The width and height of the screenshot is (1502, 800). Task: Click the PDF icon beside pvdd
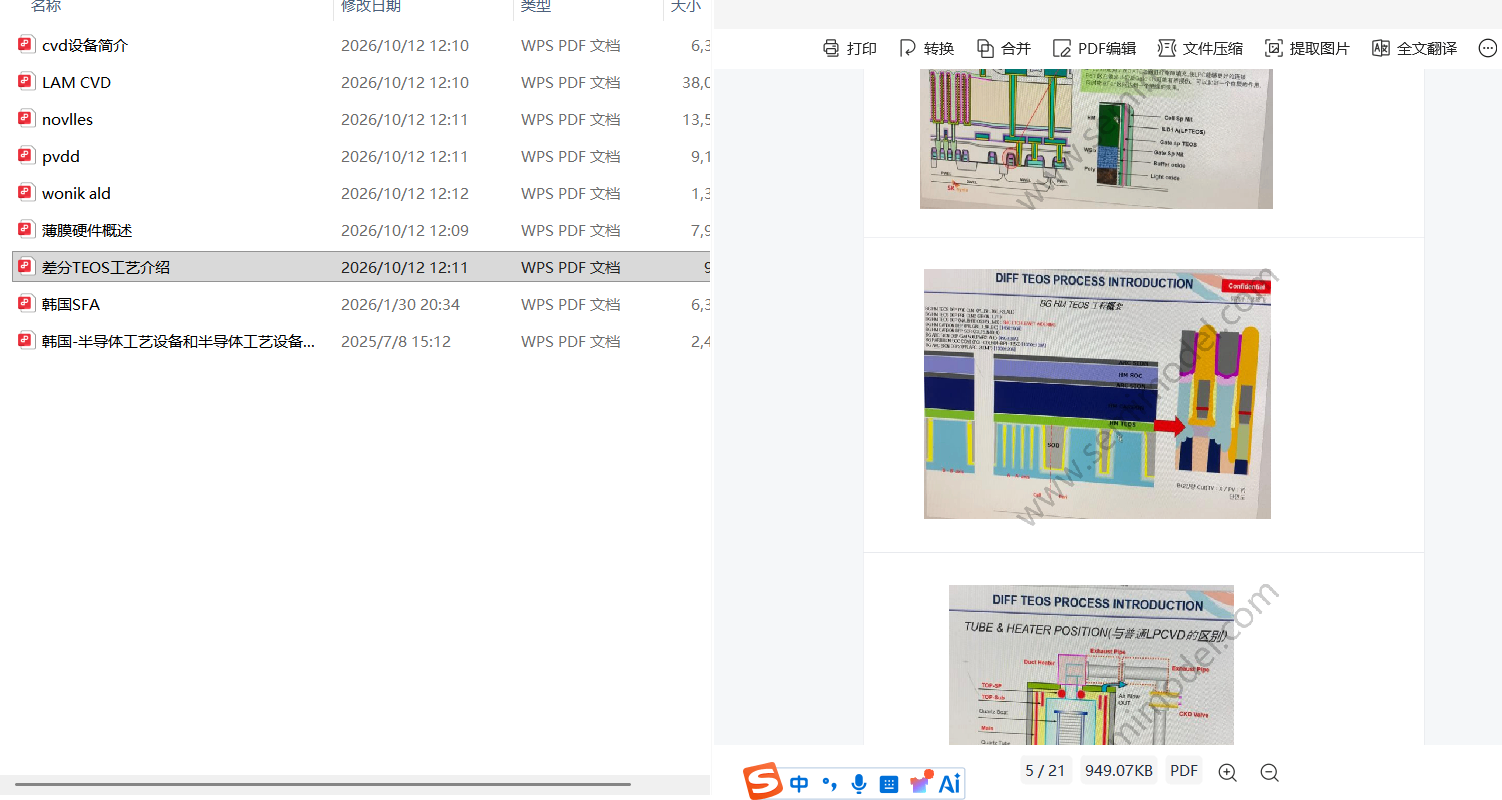pyautogui.click(x=26, y=155)
